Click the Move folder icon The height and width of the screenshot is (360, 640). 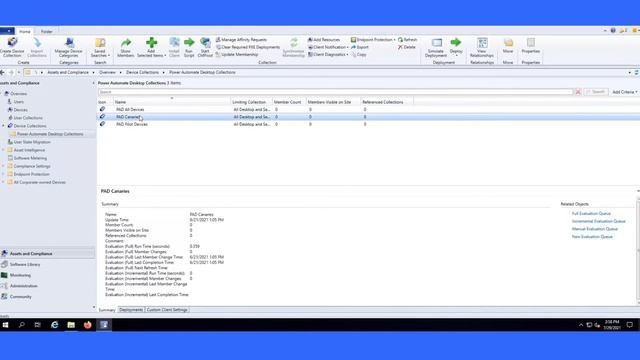point(508,42)
